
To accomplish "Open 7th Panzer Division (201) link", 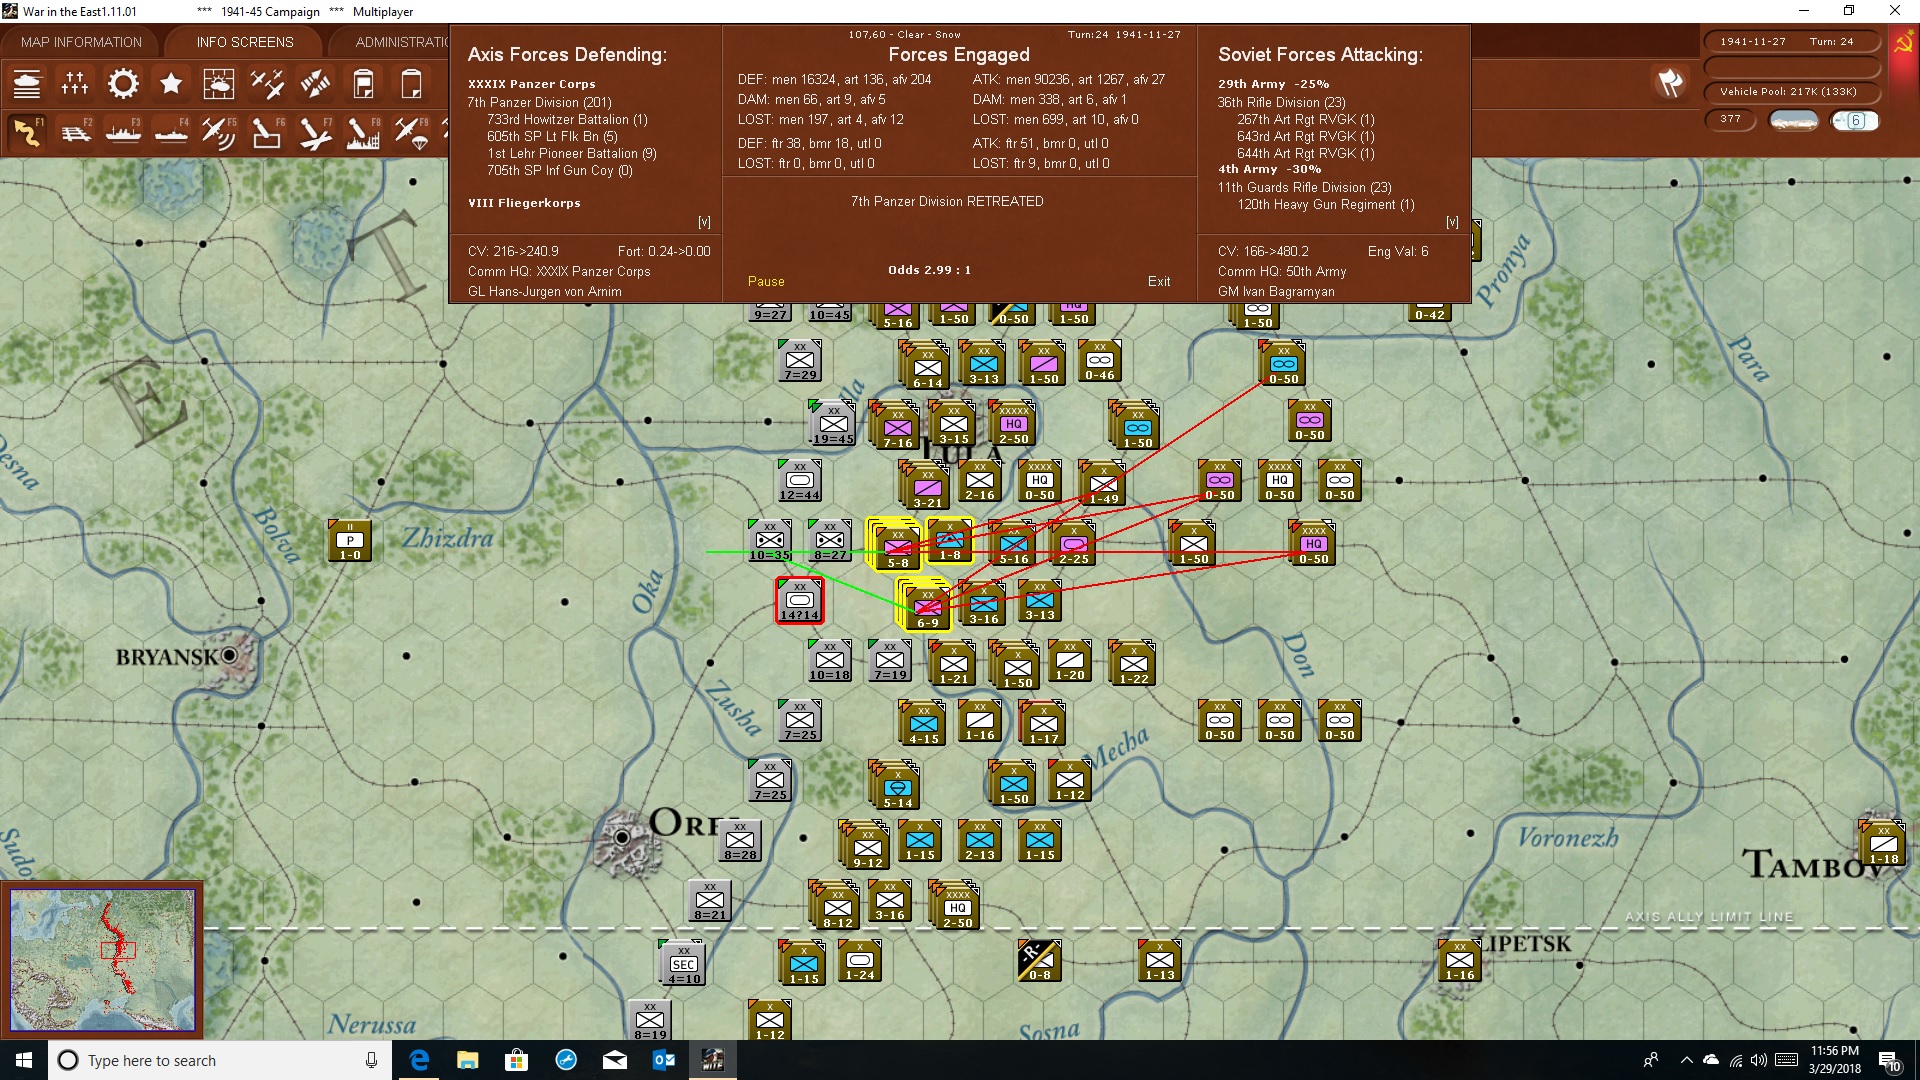I will coord(539,102).
